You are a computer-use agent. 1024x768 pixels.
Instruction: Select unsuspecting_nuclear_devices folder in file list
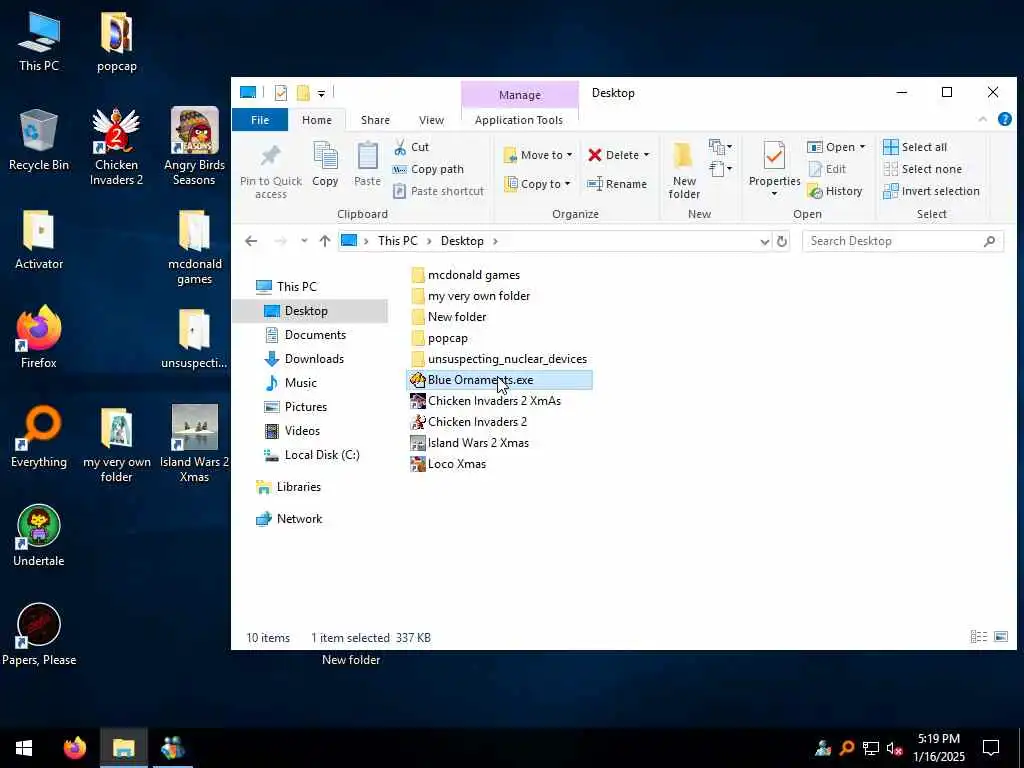500,359
